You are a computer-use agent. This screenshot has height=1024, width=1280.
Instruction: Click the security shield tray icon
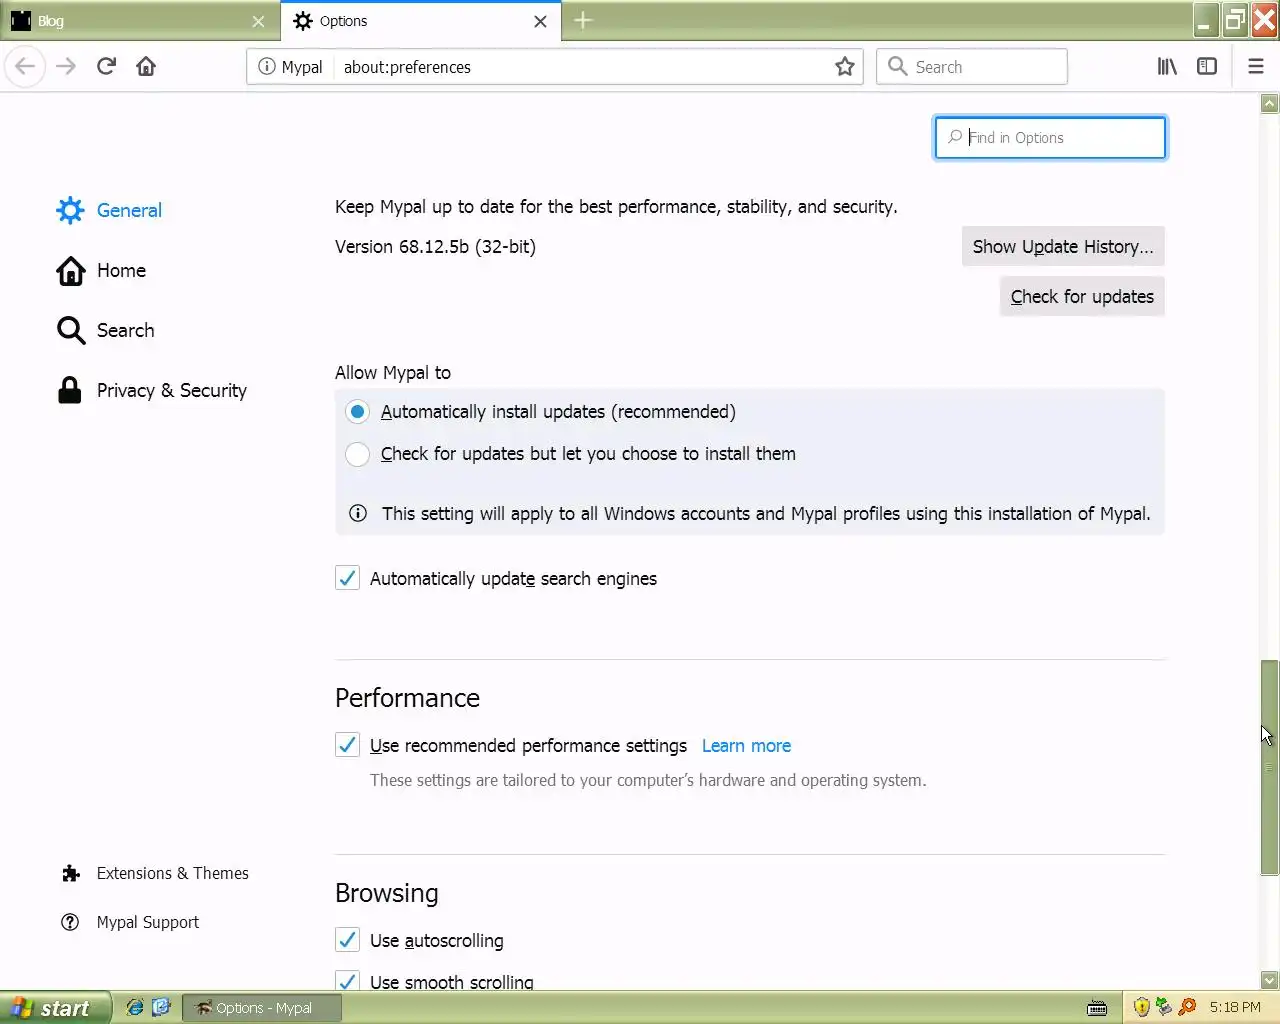[1142, 1008]
